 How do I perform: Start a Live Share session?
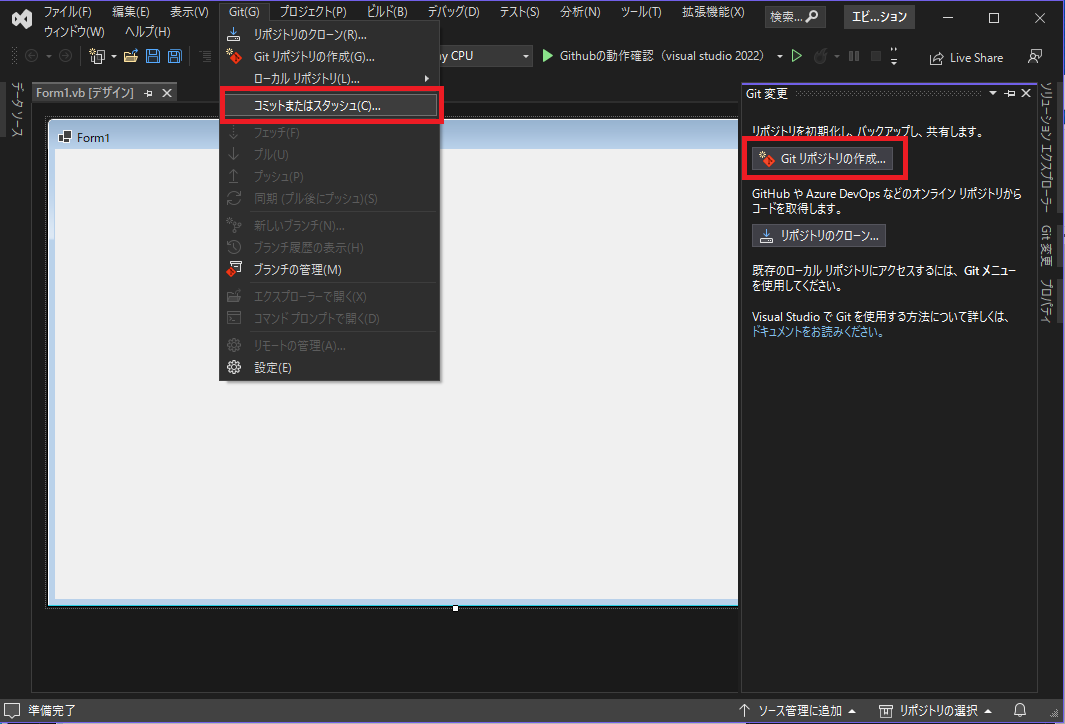click(x=965, y=57)
